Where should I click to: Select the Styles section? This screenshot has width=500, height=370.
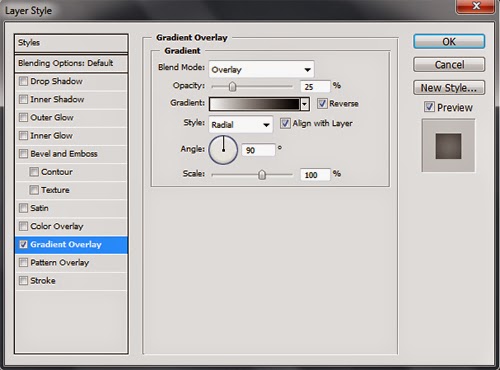71,43
